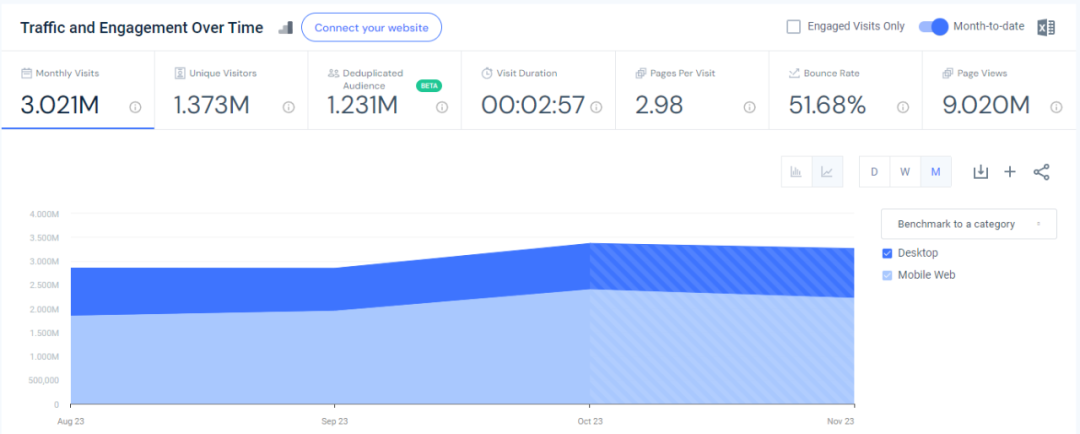Screen dimensions: 1080x434
Task: Enable Engaged Visits Only checkbox
Action: coord(793,27)
